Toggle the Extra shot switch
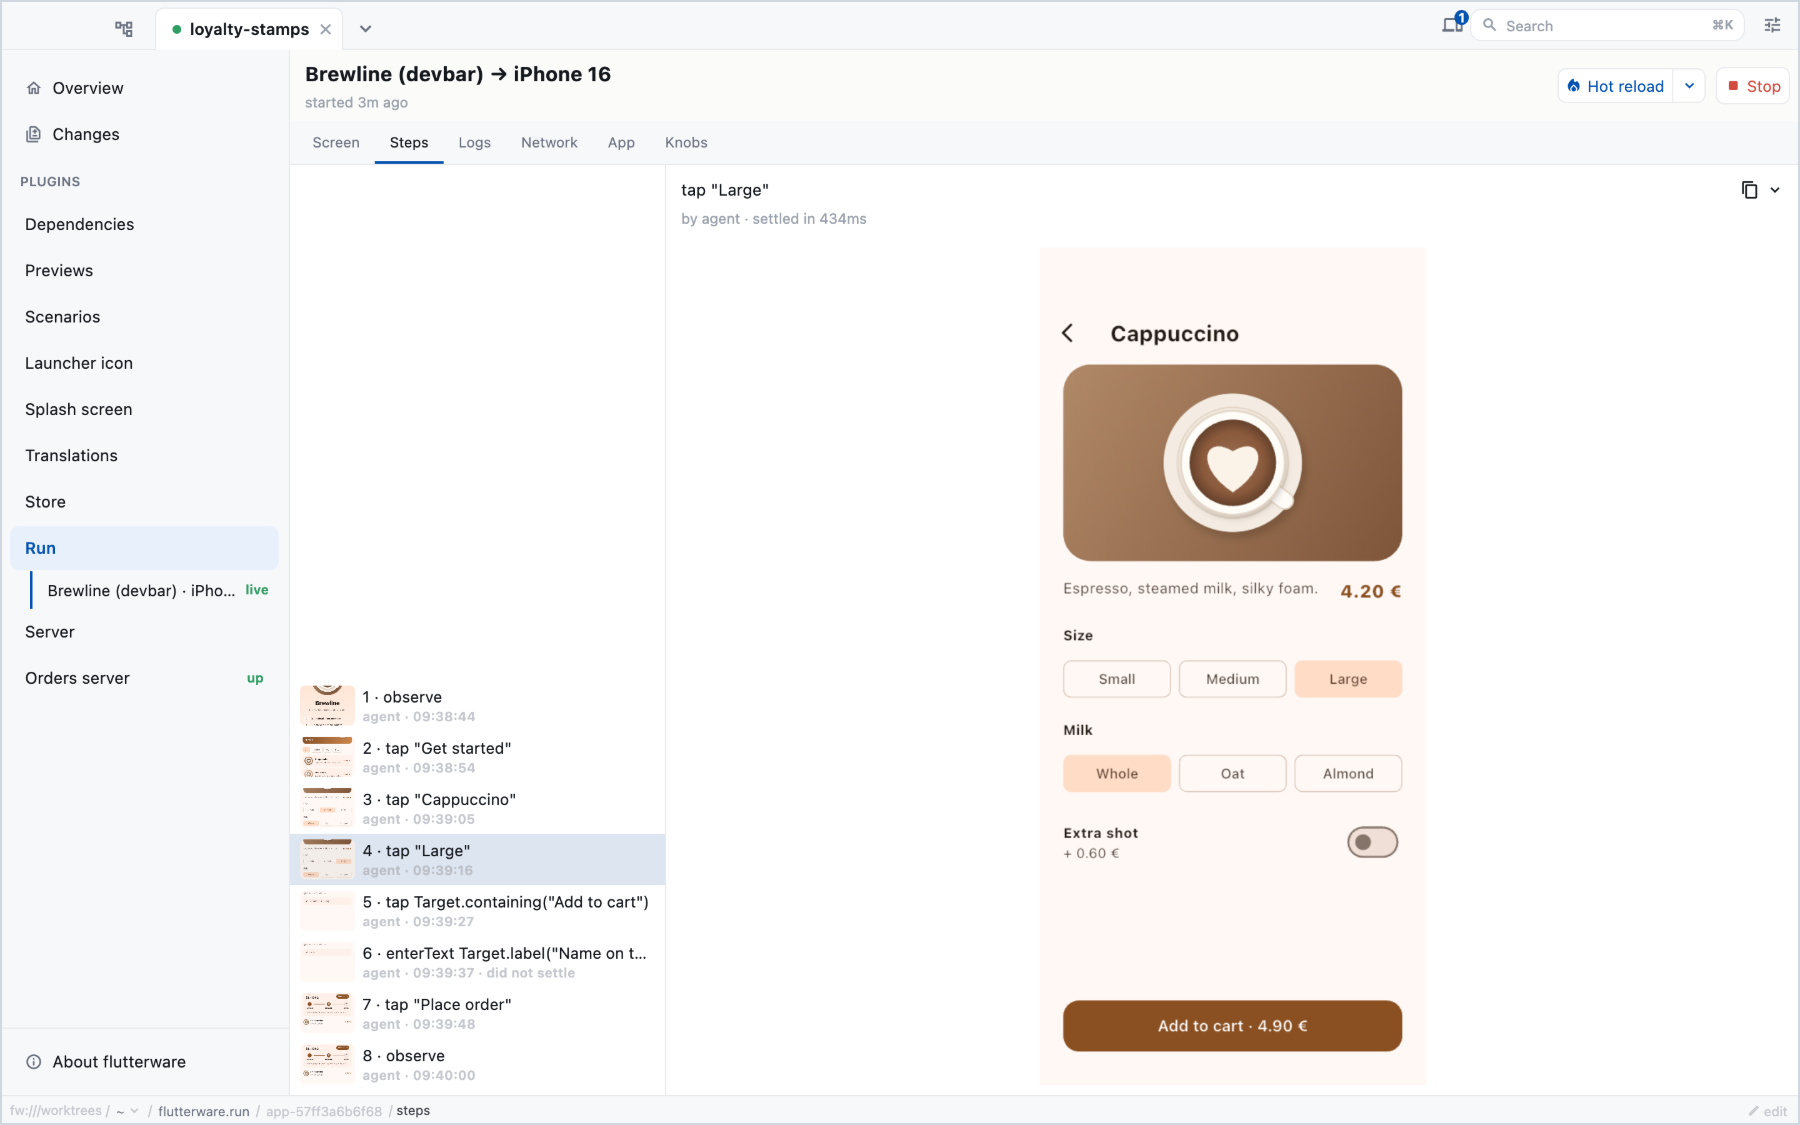Image resolution: width=1800 pixels, height=1125 pixels. (1372, 842)
